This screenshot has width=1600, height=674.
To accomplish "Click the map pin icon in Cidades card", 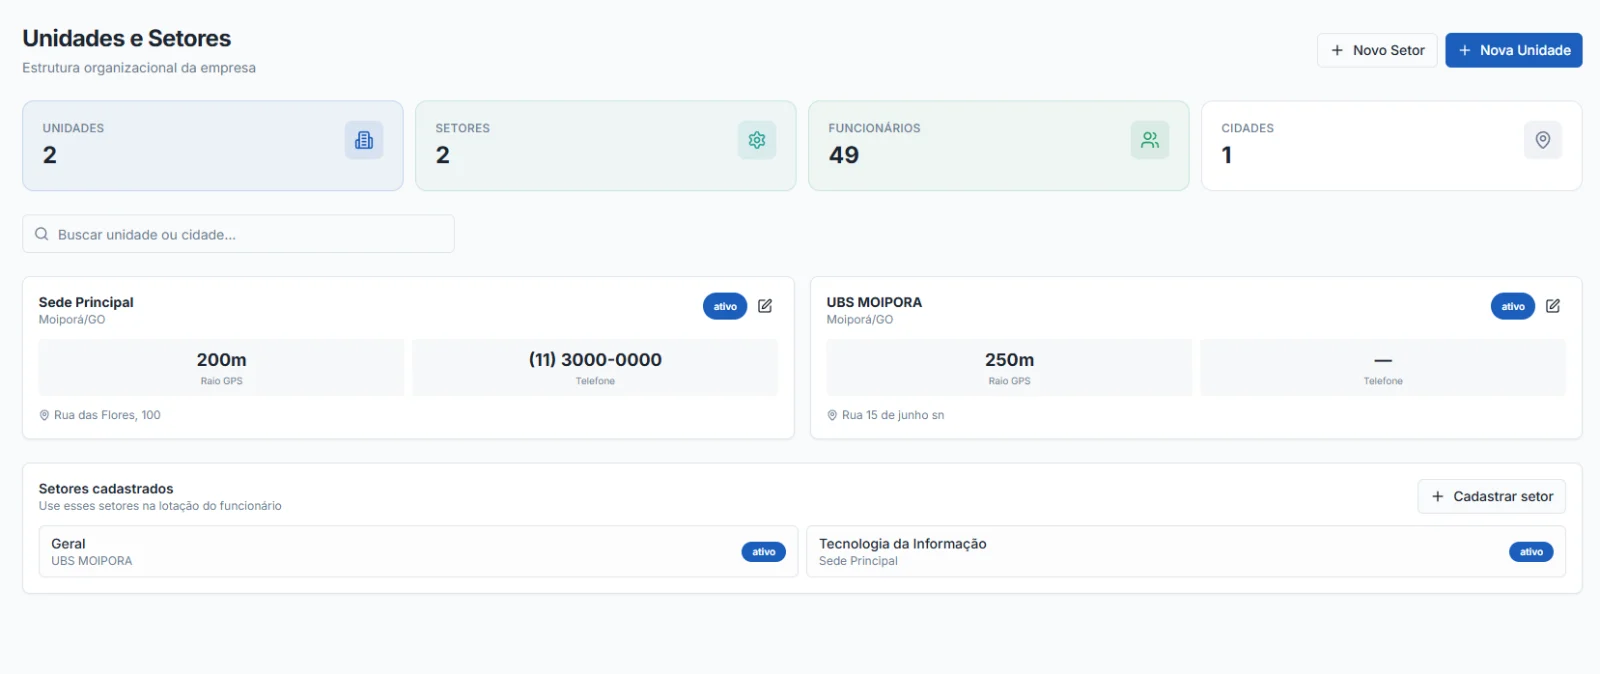I will (1543, 140).
